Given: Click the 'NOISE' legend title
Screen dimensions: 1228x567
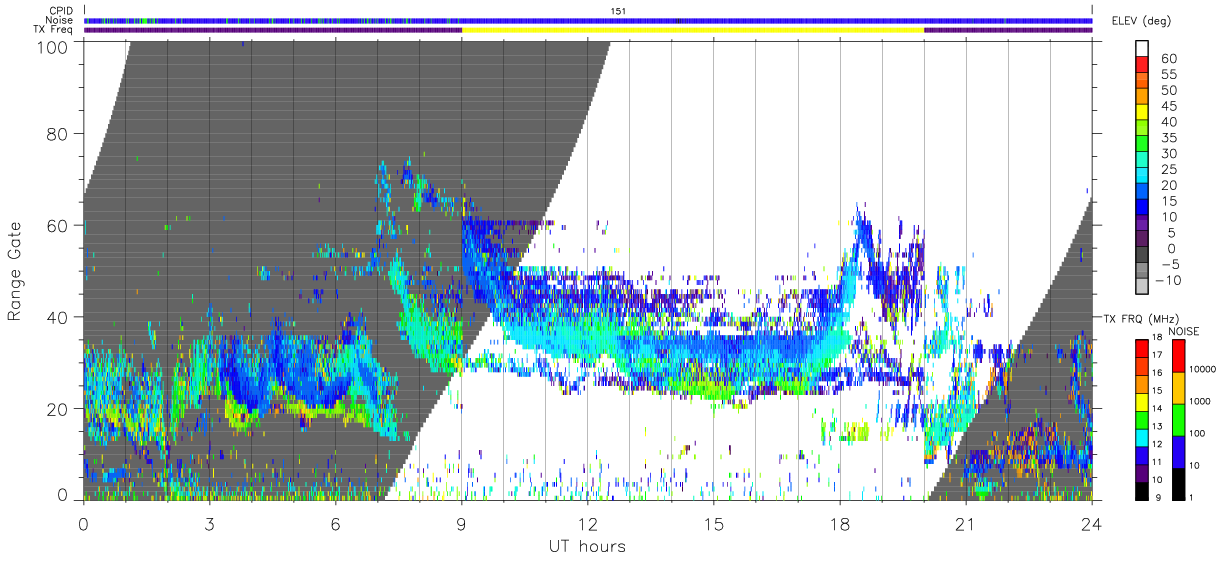Looking at the screenshot, I should [1186, 331].
